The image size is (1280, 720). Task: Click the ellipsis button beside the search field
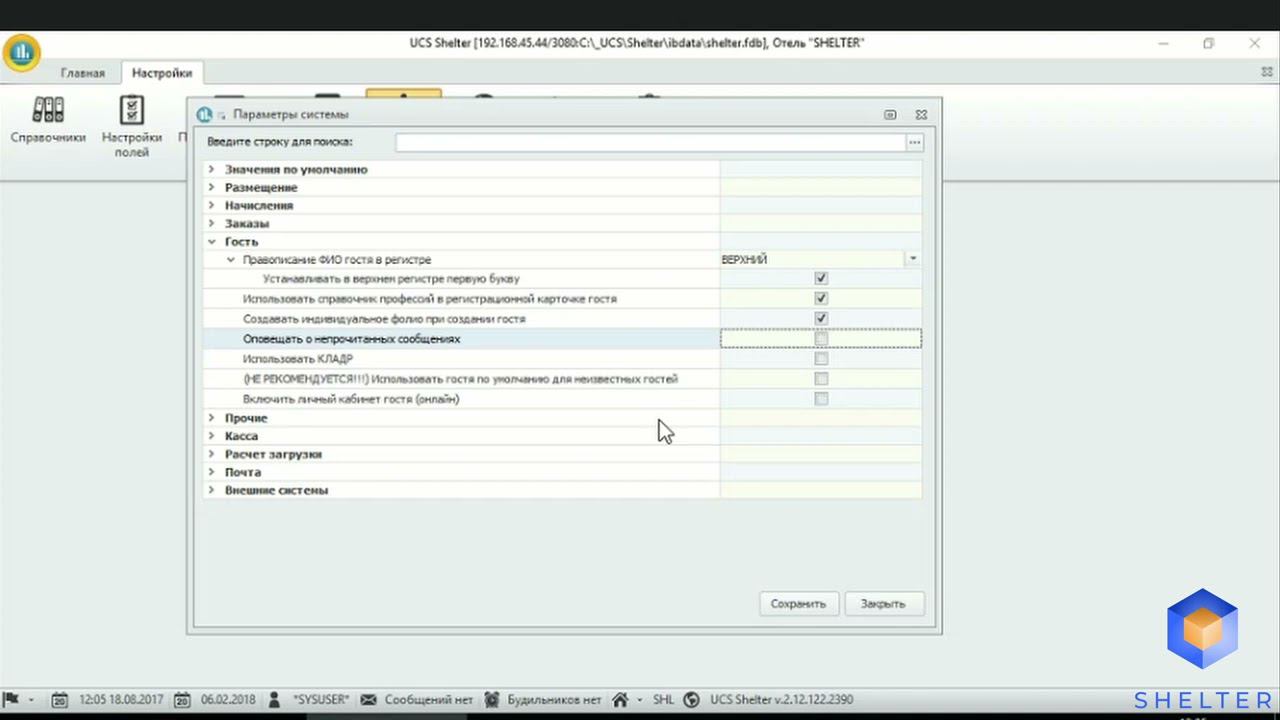click(x=914, y=143)
